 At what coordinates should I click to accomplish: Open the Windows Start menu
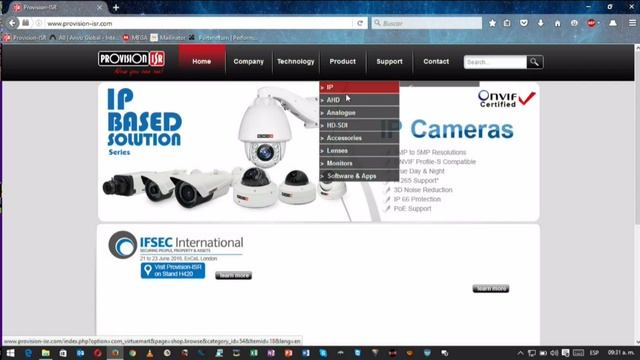[x=11, y=353]
